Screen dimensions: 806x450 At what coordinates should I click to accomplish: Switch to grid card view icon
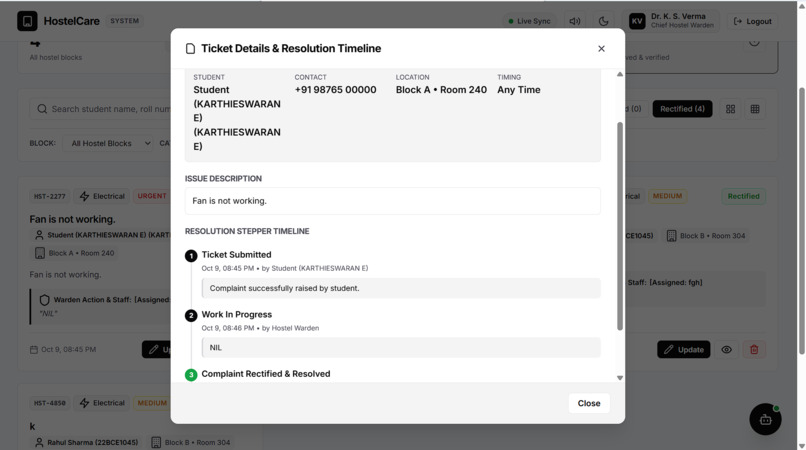pos(730,109)
